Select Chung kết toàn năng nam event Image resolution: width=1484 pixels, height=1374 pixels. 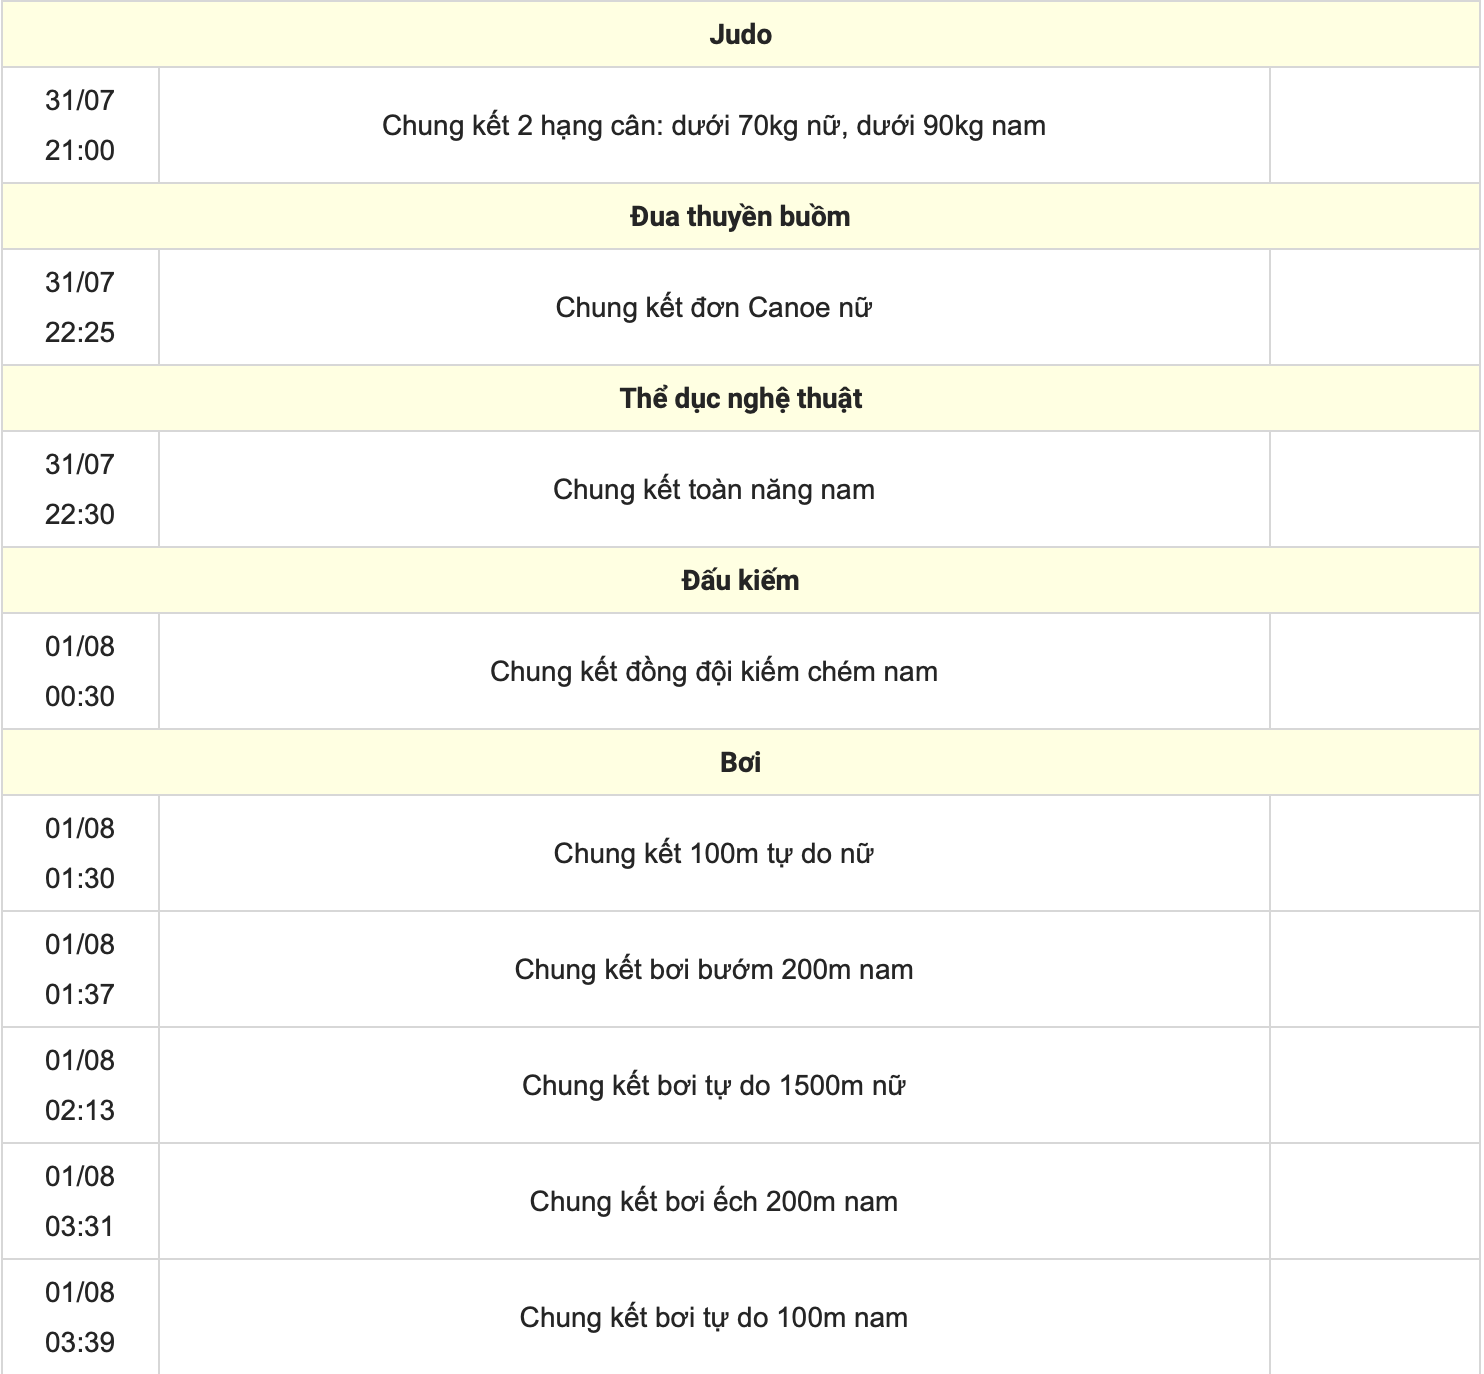(713, 490)
